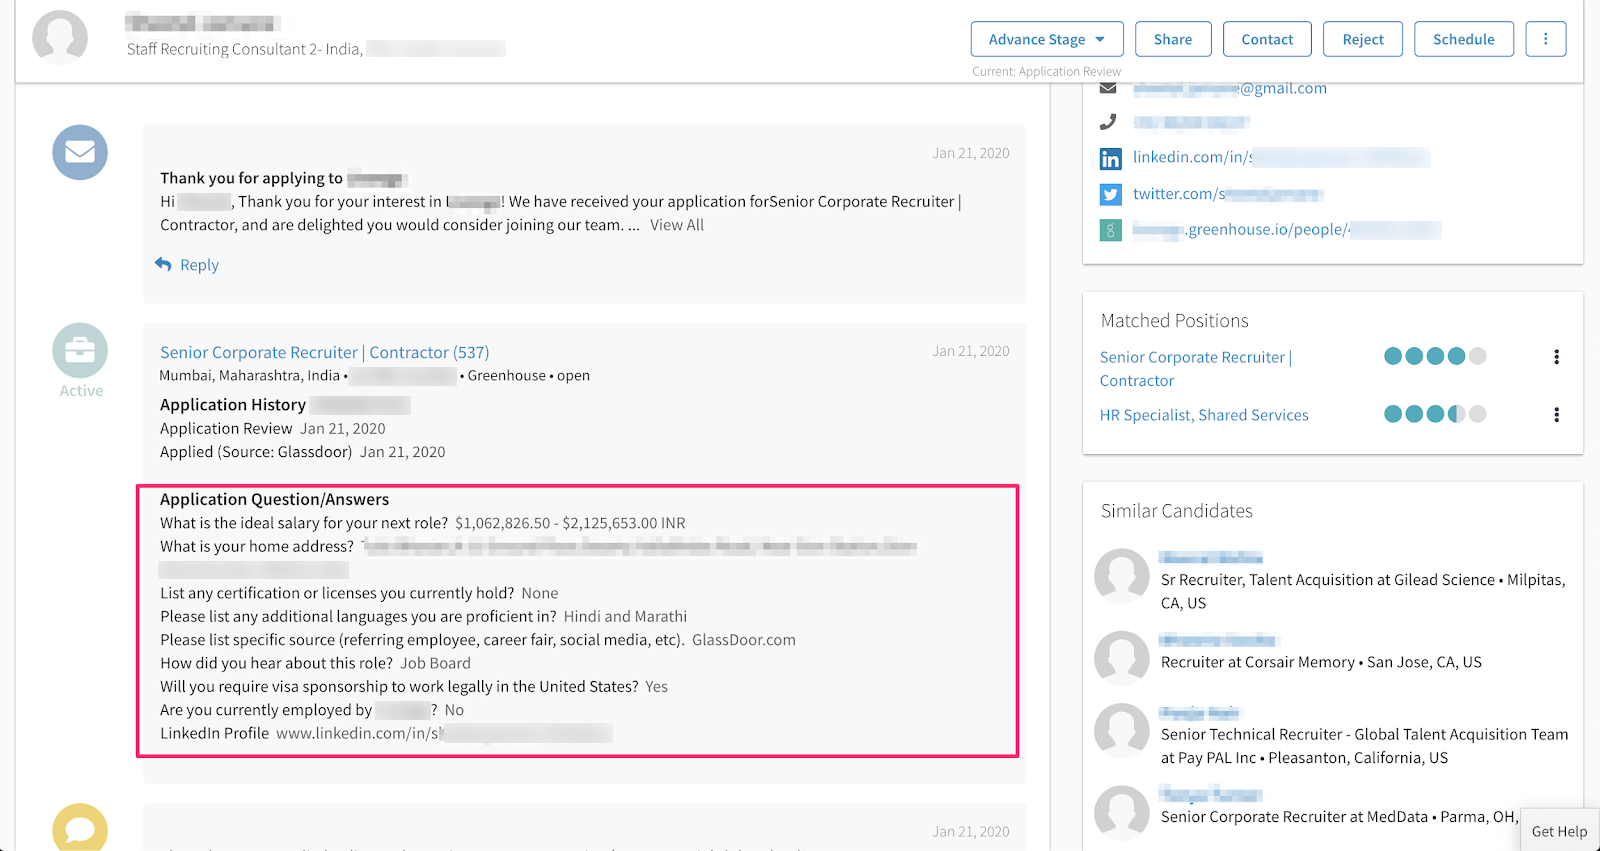The image size is (1600, 851).
Task: Click the email message envelope icon
Action: pyautogui.click(x=80, y=152)
